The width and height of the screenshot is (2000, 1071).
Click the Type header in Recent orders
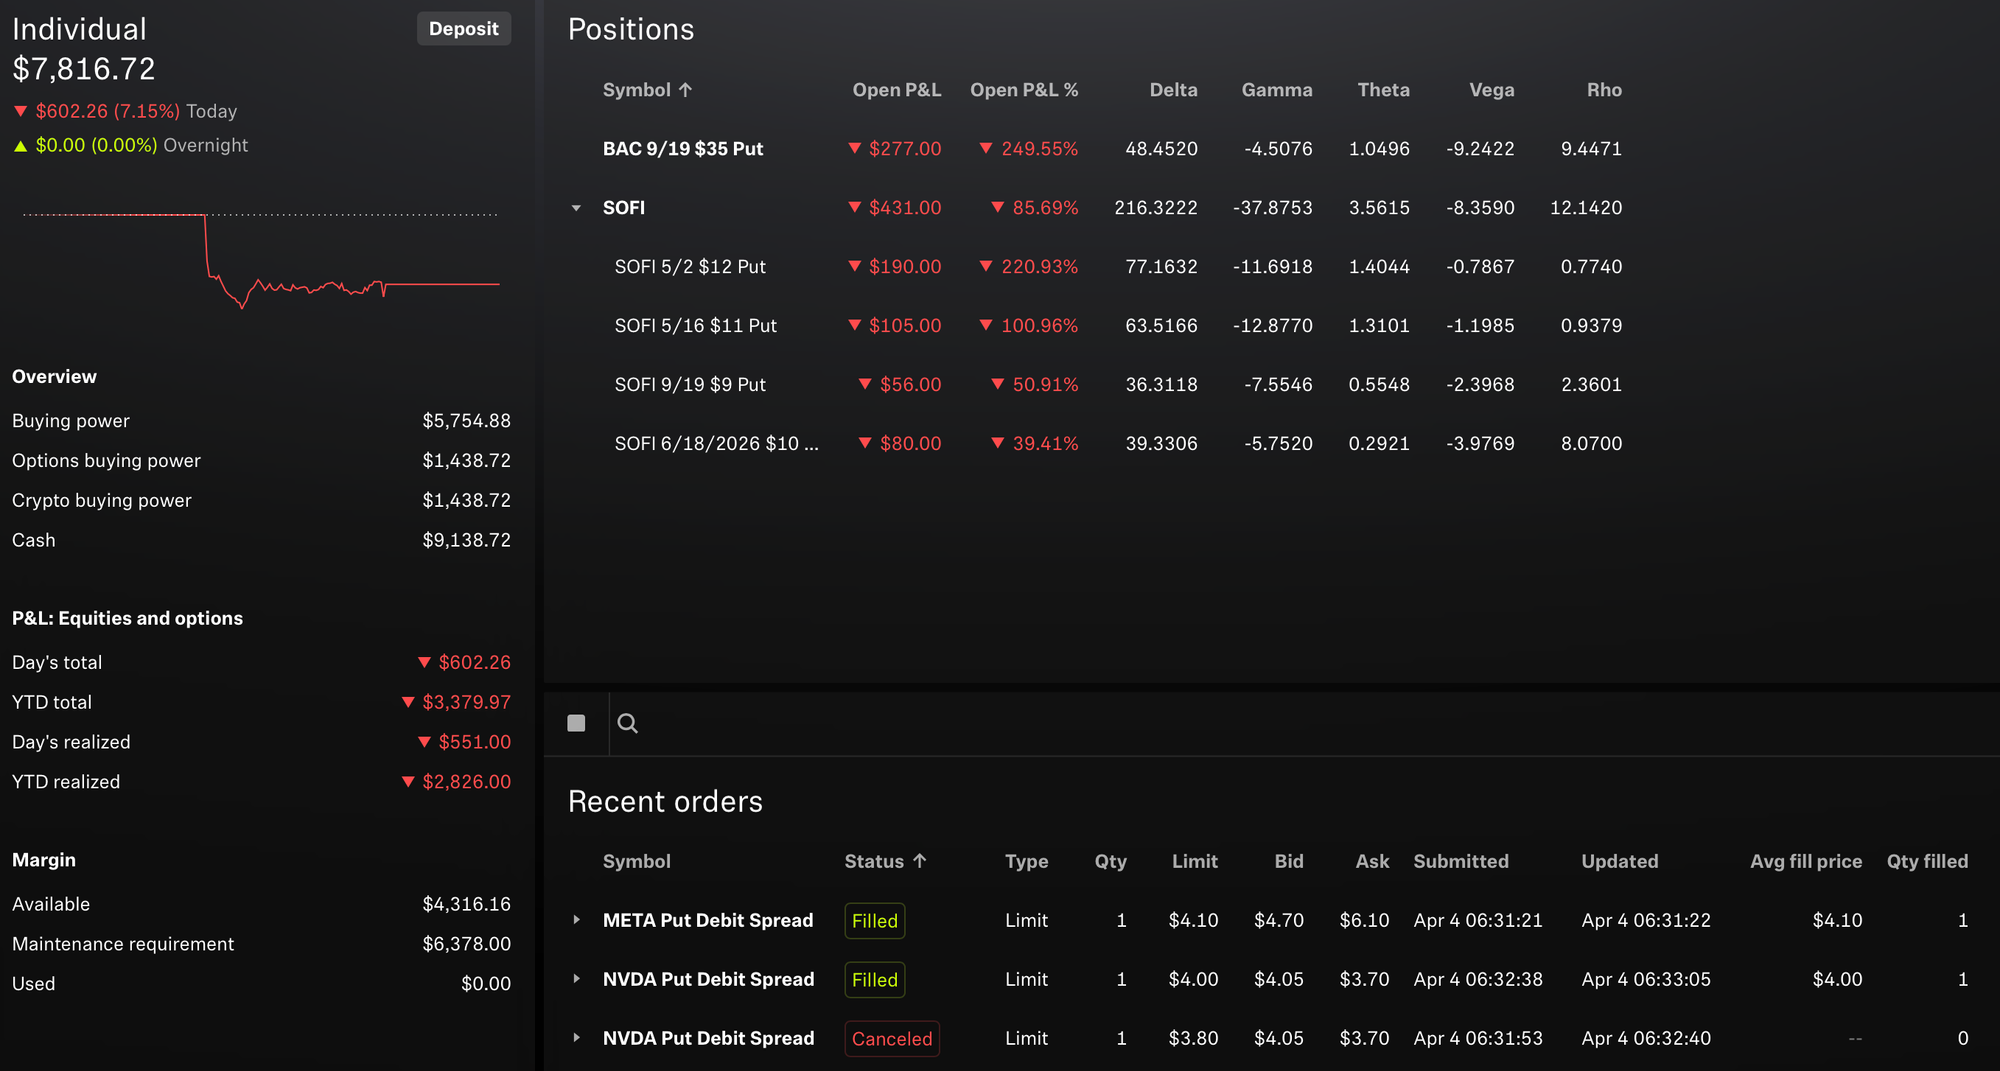click(x=1026, y=861)
